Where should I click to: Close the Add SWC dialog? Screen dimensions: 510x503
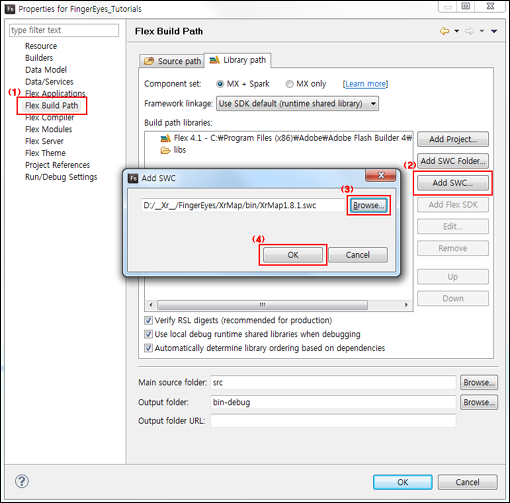point(381,175)
